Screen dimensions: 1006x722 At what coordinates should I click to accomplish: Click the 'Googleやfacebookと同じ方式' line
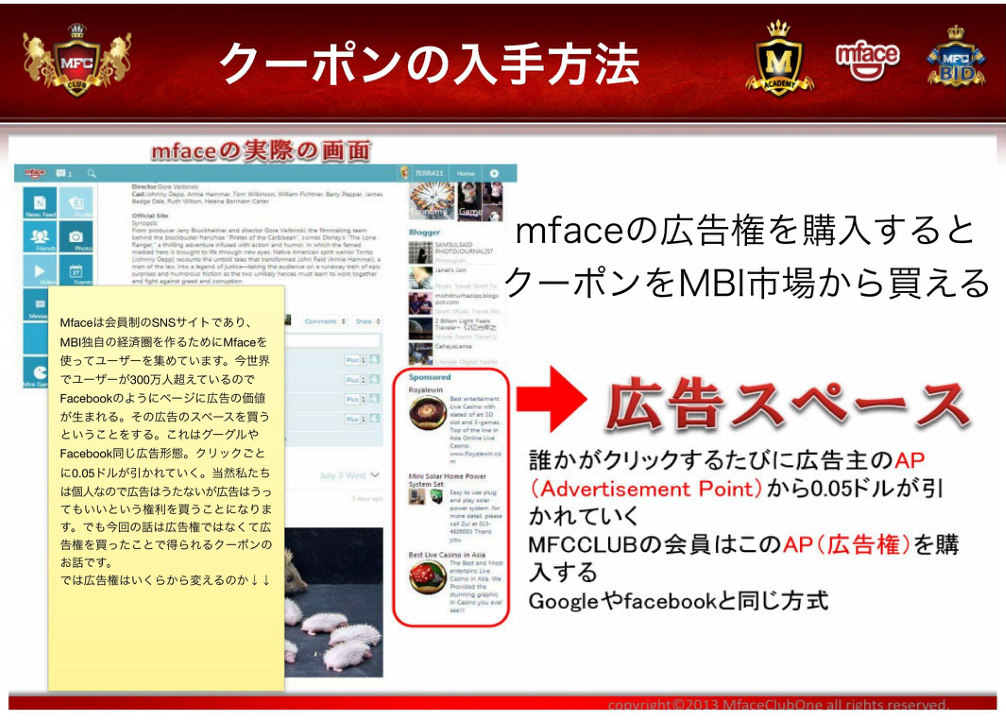click(678, 601)
